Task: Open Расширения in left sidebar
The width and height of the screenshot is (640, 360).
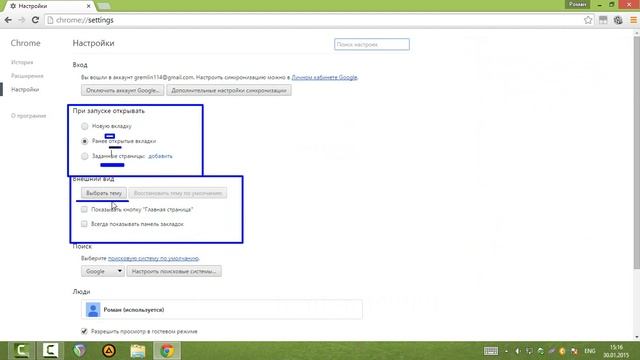Action: pos(27,76)
